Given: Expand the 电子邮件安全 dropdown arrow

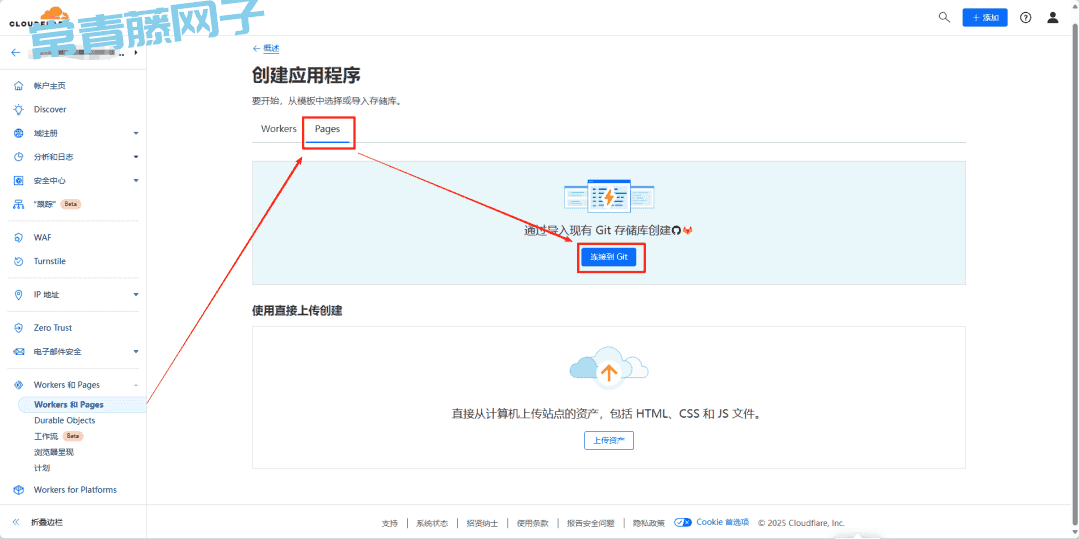Looking at the screenshot, I should pyautogui.click(x=136, y=352).
